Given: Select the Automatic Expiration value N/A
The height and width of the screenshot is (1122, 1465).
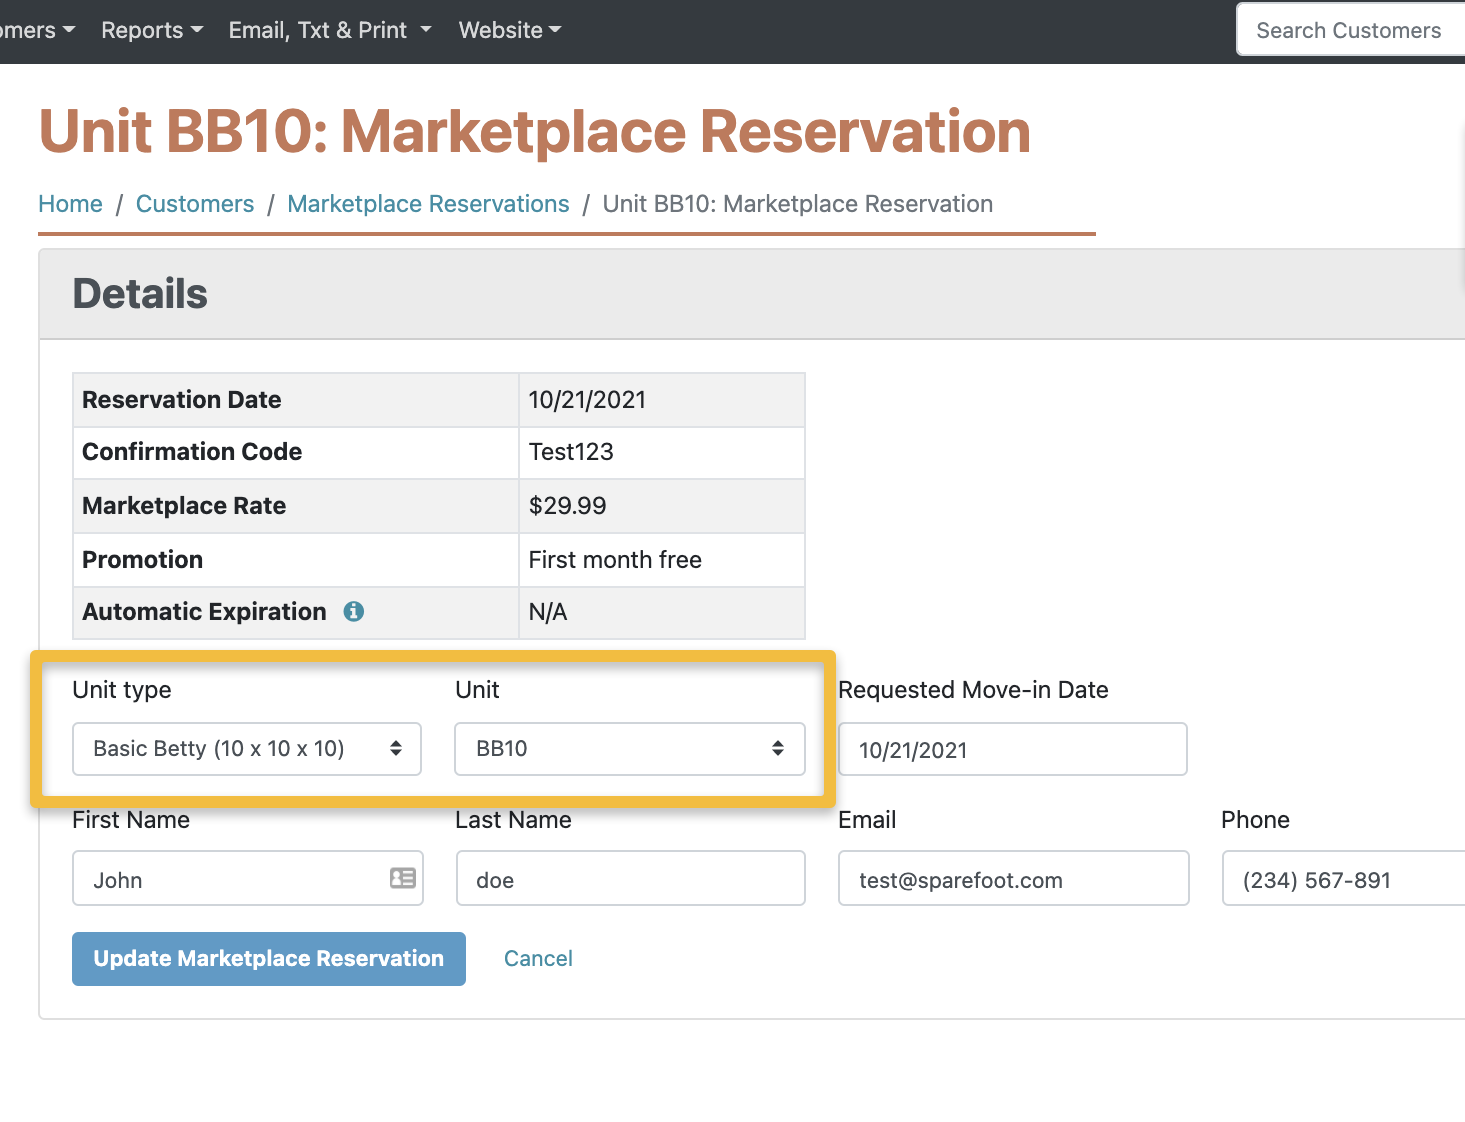Looking at the screenshot, I should 548,612.
